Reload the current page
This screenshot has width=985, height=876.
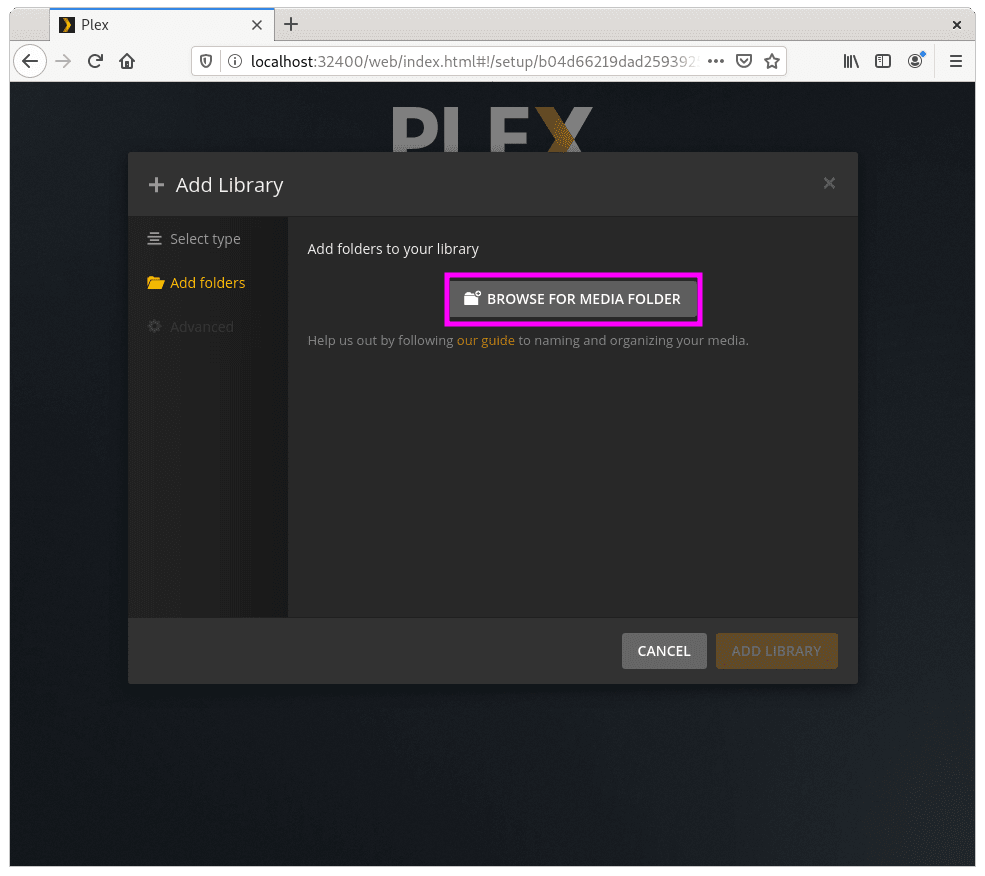tap(95, 61)
